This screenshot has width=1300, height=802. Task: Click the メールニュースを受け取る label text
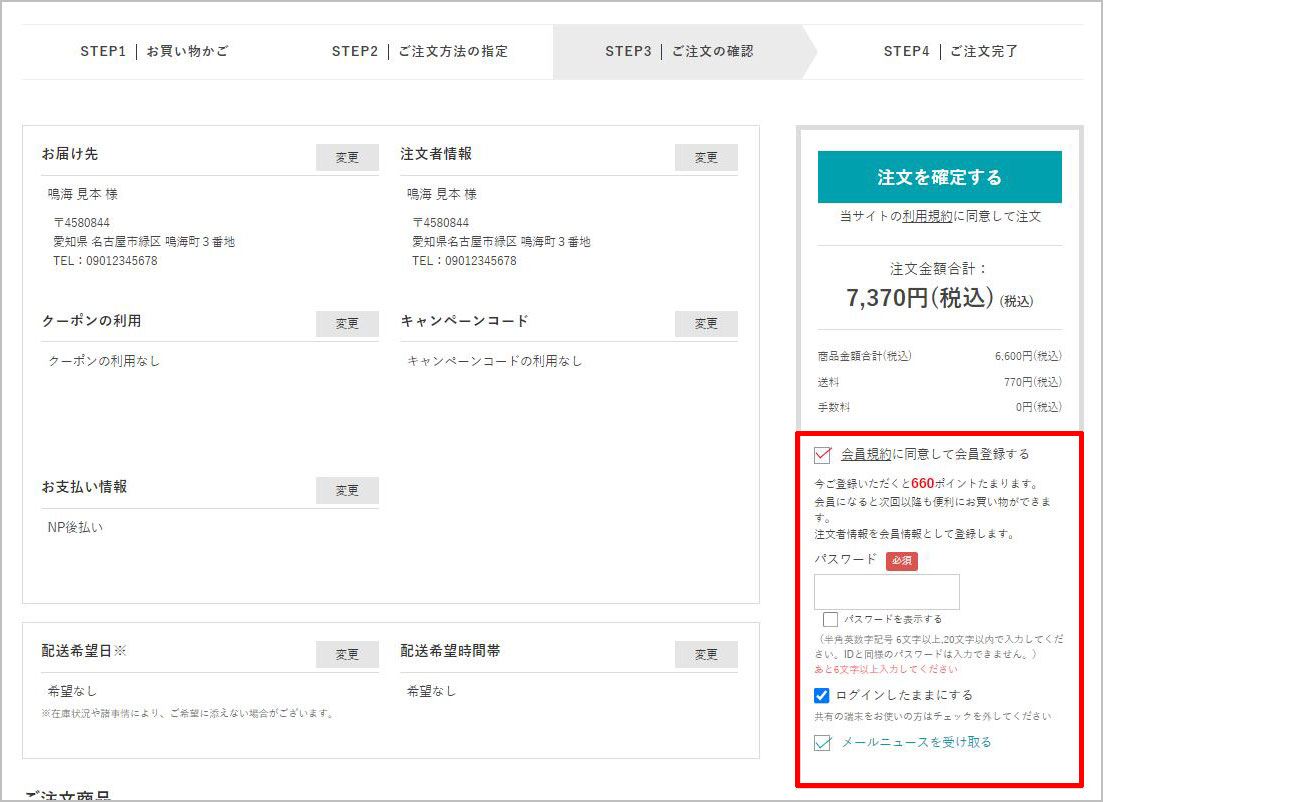coord(916,742)
